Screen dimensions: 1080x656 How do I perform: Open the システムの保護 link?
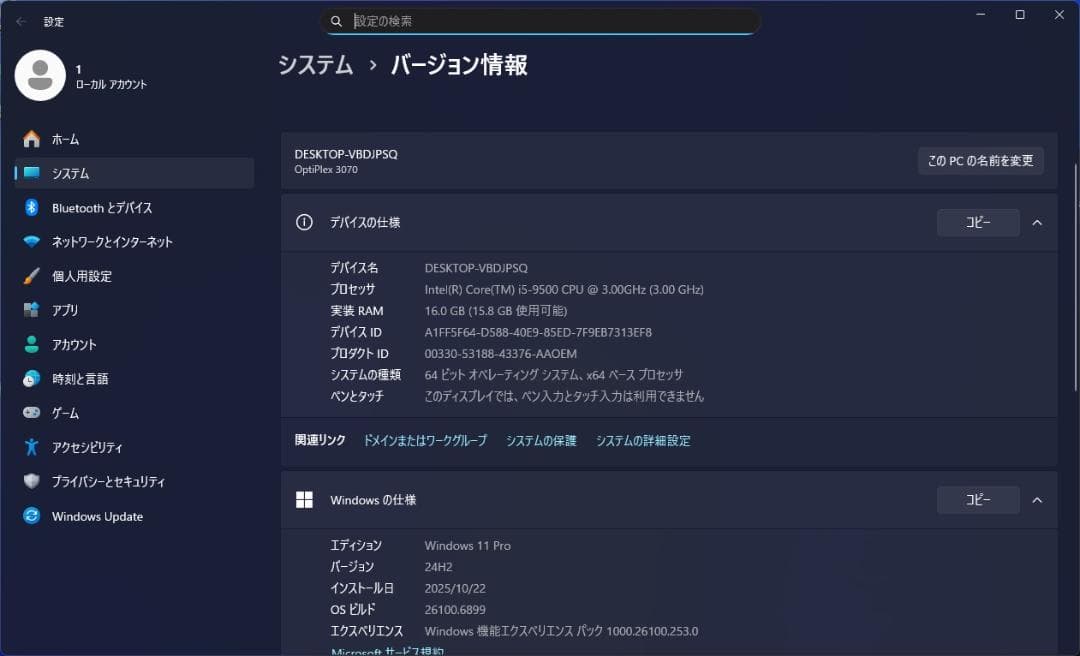pyautogui.click(x=541, y=440)
